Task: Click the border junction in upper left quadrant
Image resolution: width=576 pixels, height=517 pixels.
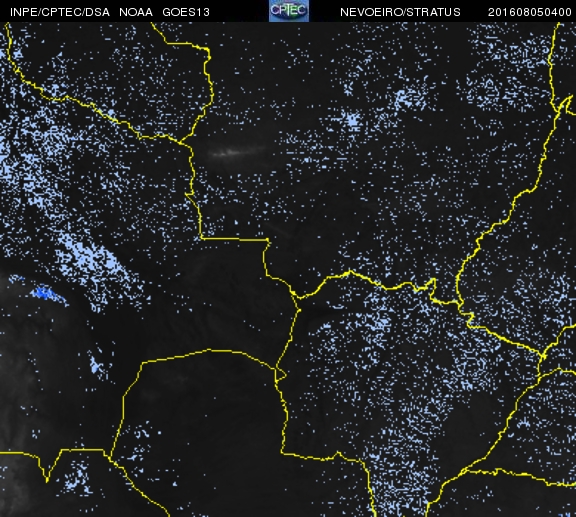Action: point(180,142)
